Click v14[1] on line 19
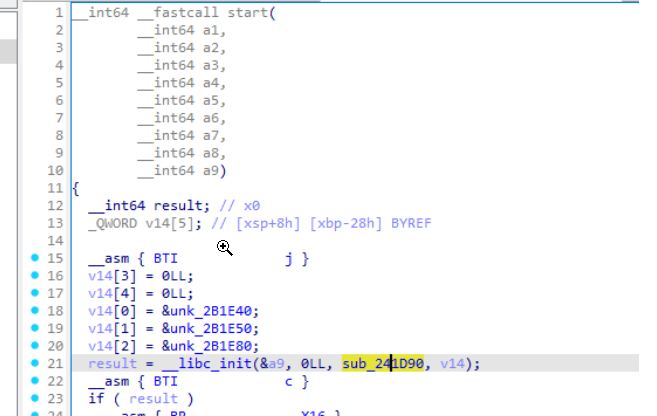The width and height of the screenshot is (657, 416). pyautogui.click(x=112, y=328)
